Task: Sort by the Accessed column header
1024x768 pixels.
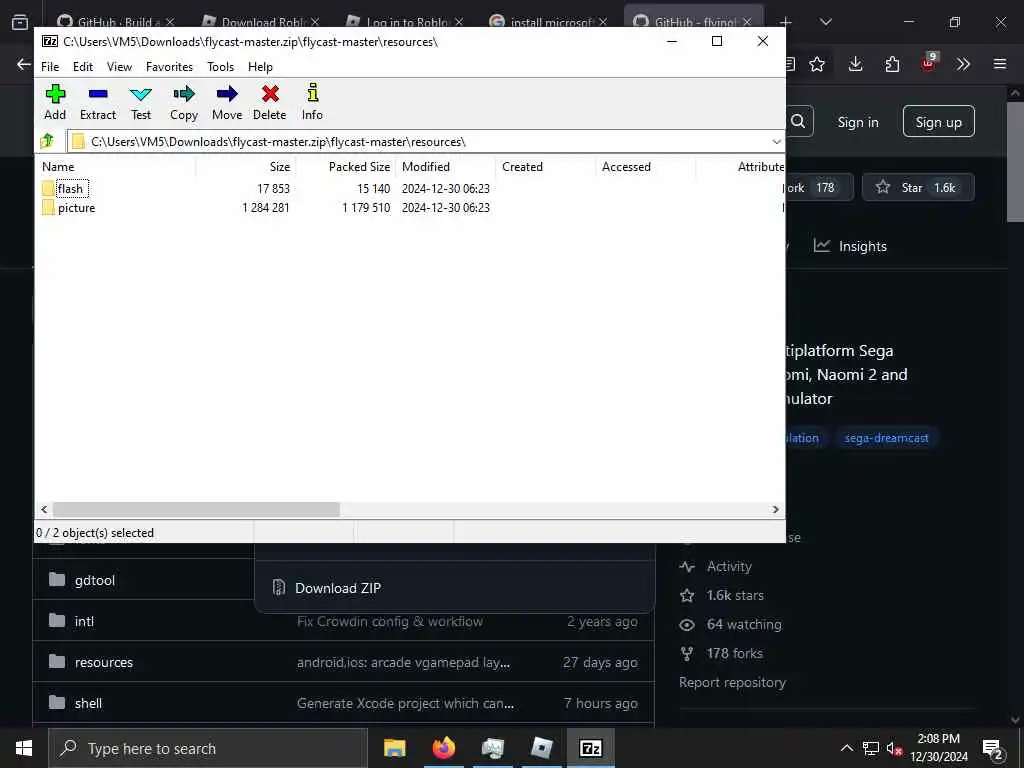Action: coord(645,167)
